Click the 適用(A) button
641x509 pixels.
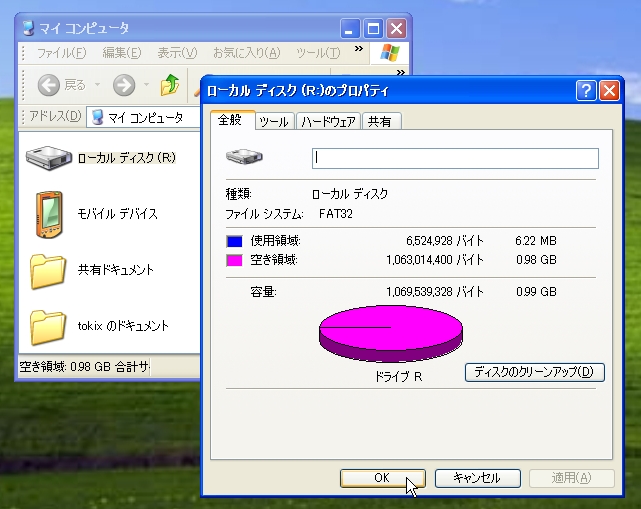(572, 478)
